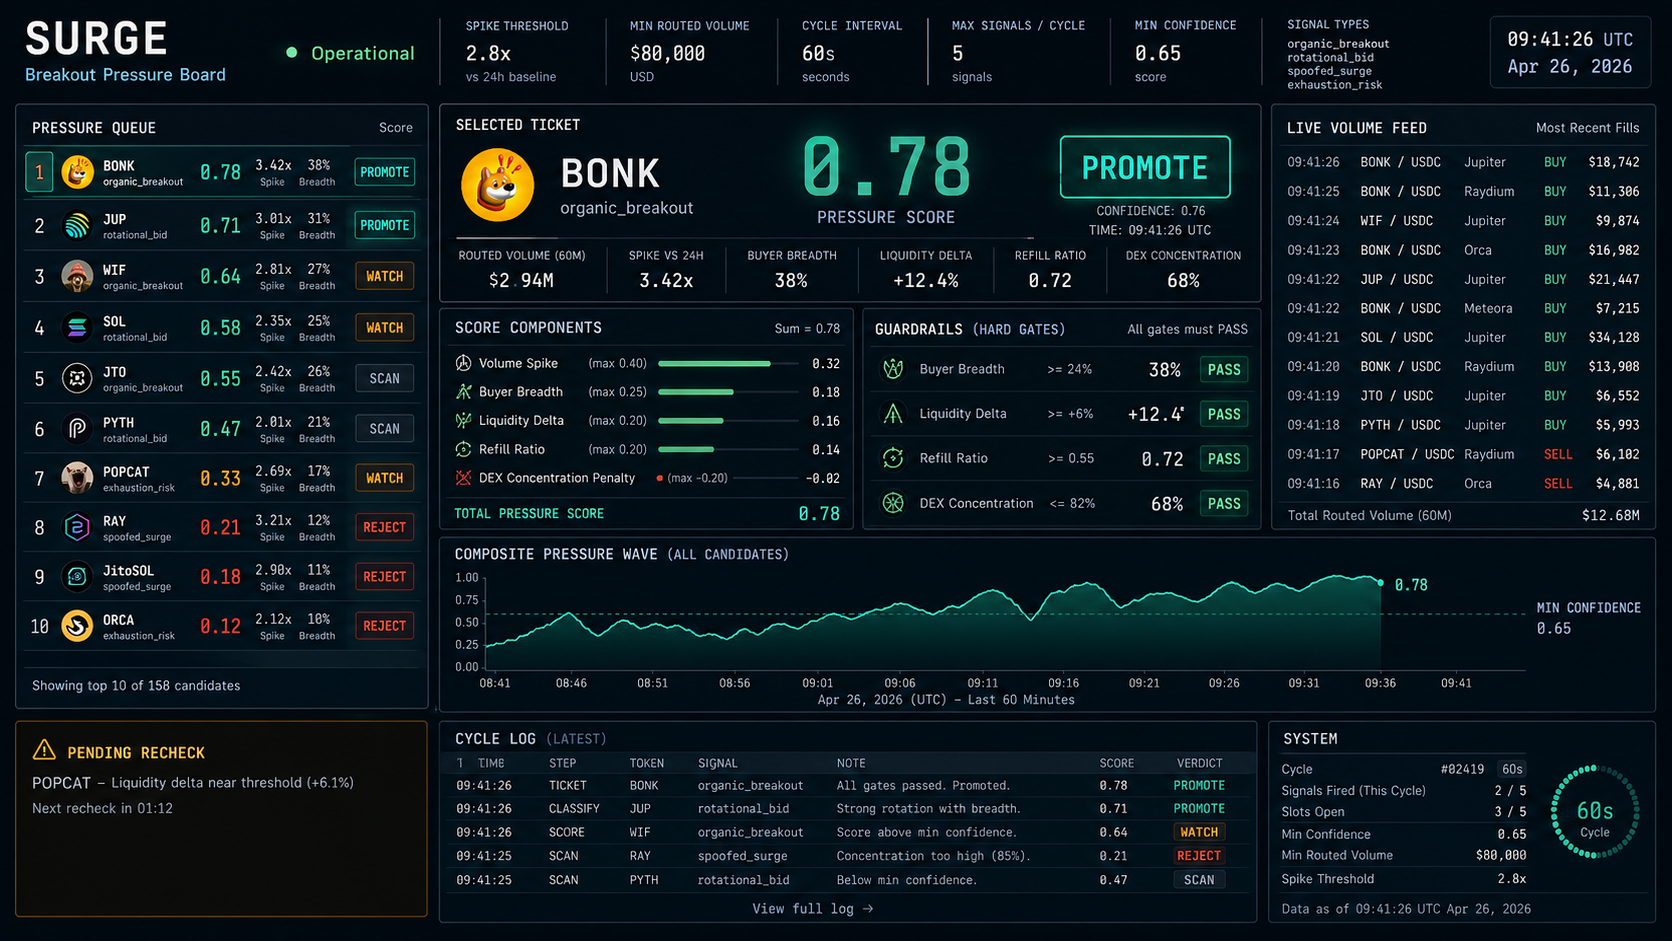Click the 09:41:26 UTC clock display
Viewport: 1672px width, 941px height.
(1570, 40)
